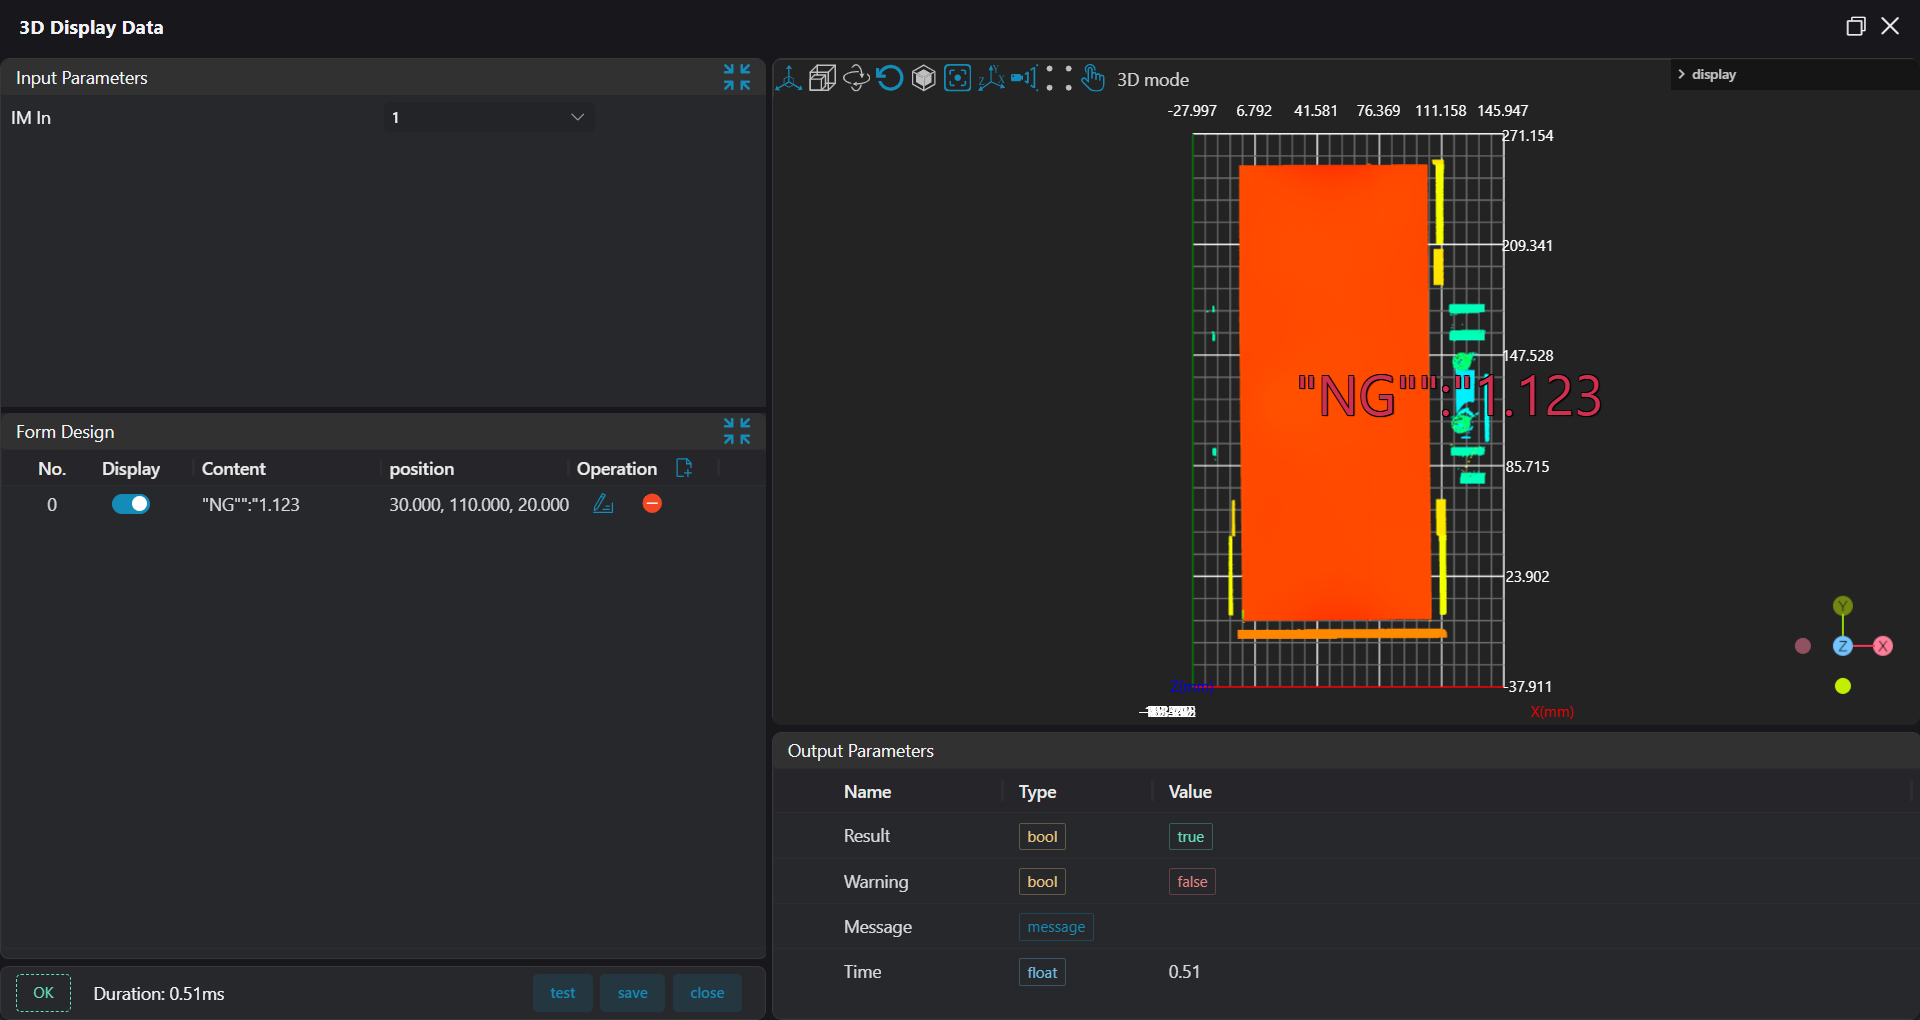The width and height of the screenshot is (1920, 1020).
Task: Select the solid cube render icon
Action: pos(923,79)
